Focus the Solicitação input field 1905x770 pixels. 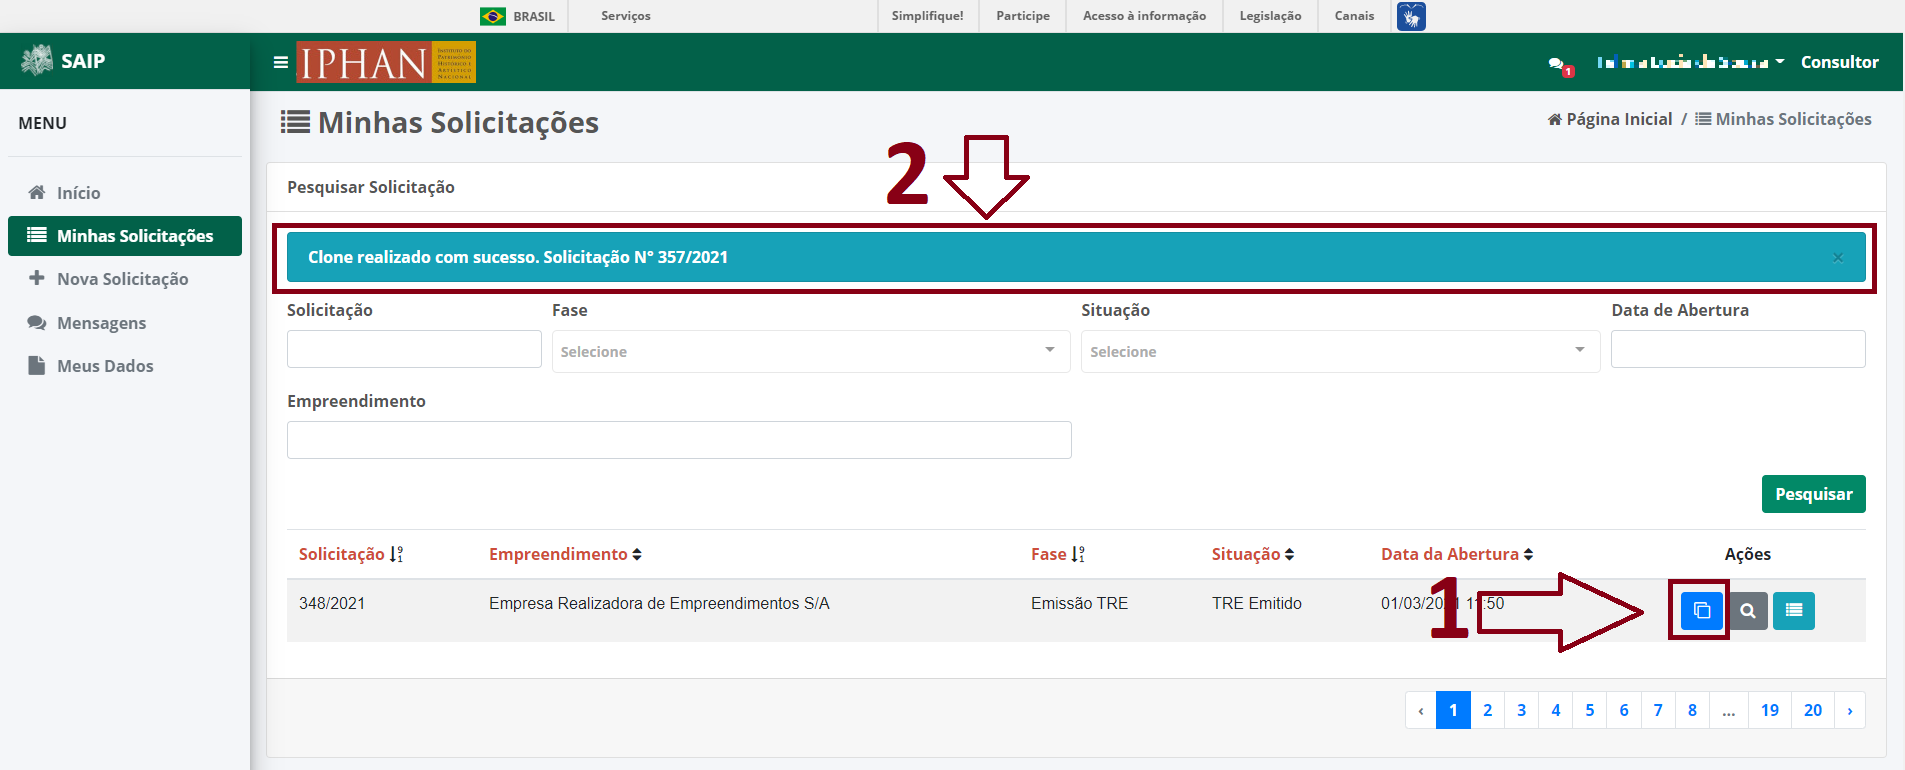pos(414,349)
